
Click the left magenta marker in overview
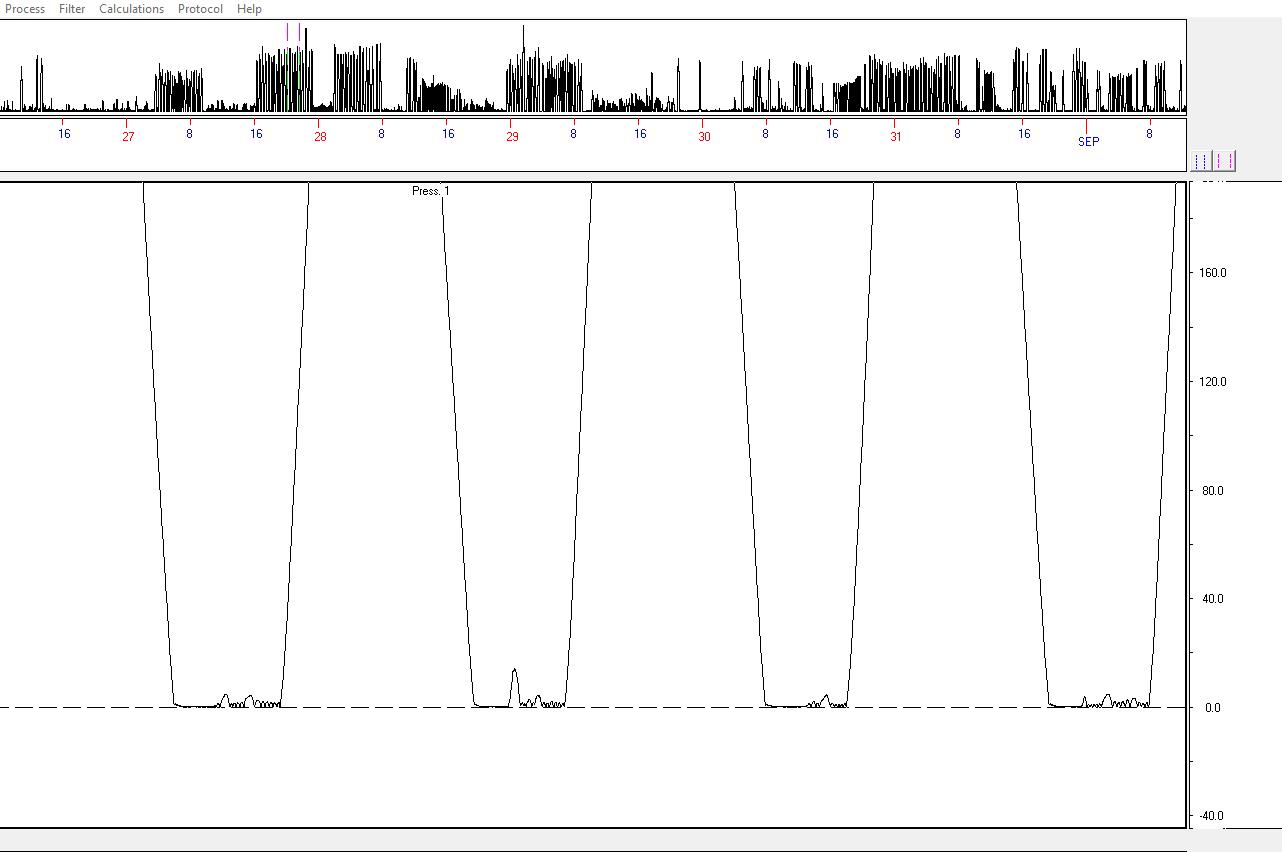(x=288, y=32)
